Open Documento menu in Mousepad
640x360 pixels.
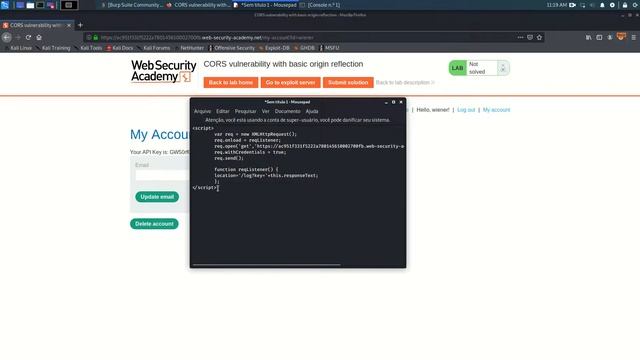tap(287, 111)
